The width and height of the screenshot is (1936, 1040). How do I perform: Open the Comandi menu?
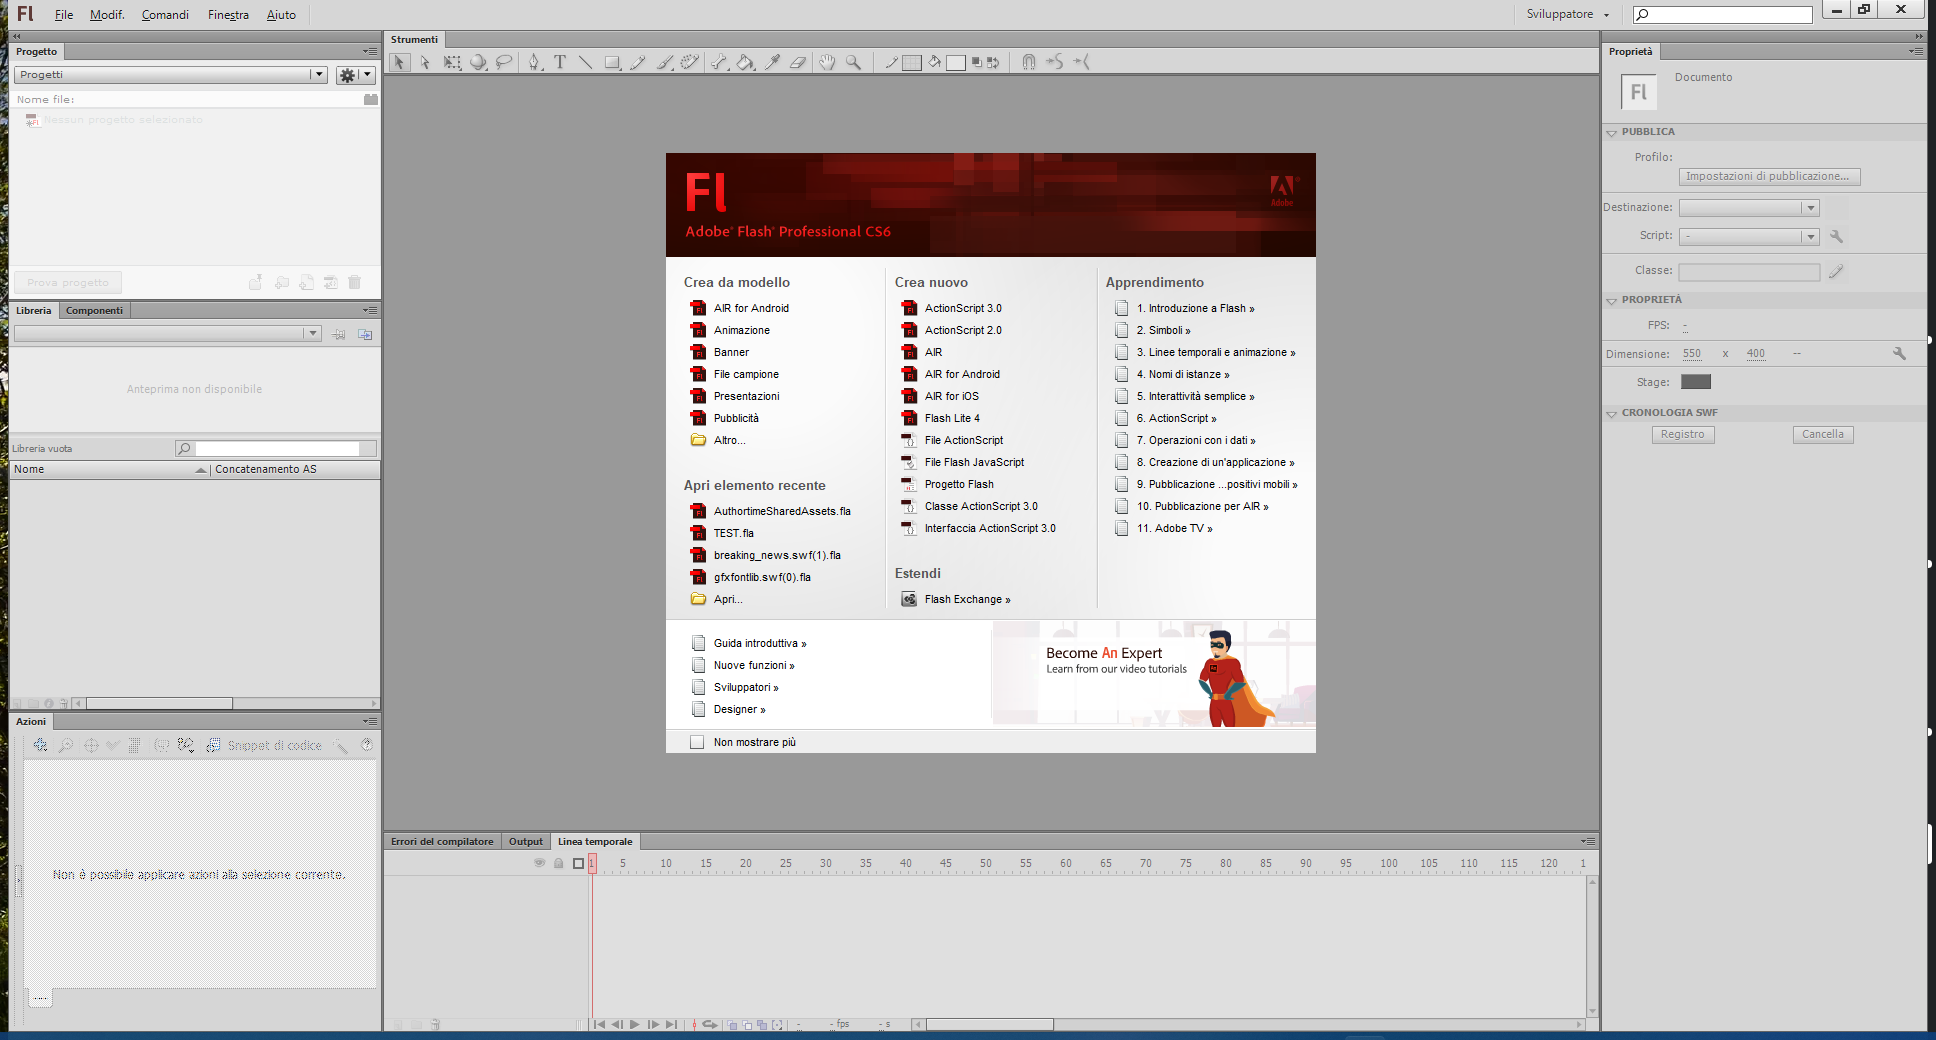pos(165,15)
